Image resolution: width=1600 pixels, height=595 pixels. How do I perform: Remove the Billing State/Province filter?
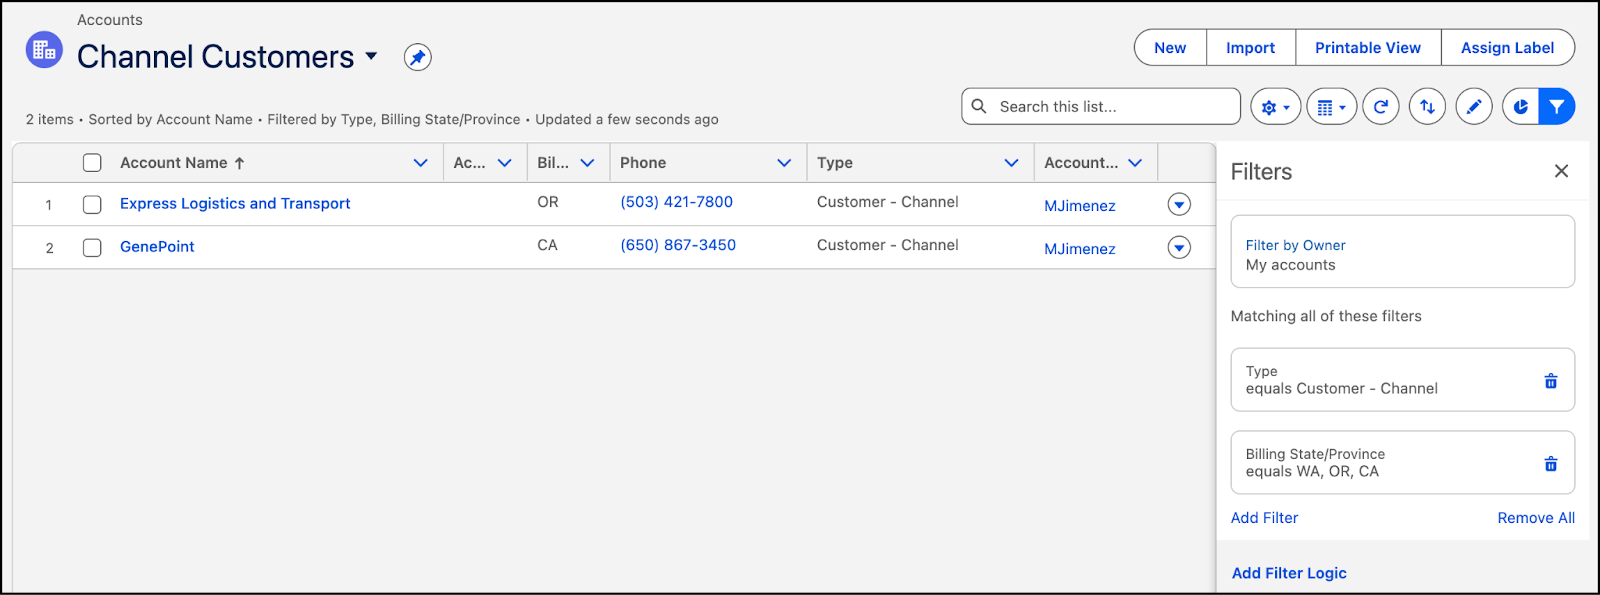tap(1550, 464)
